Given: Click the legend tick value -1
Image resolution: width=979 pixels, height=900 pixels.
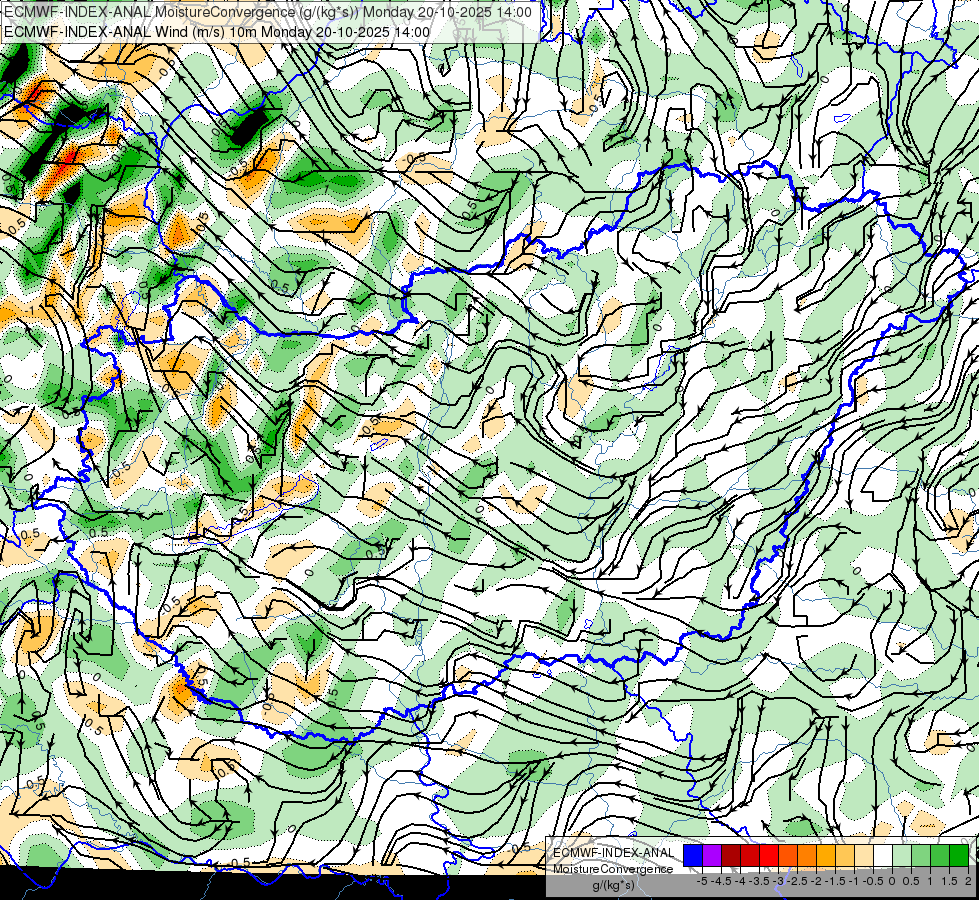Looking at the screenshot, I should coord(854,881).
